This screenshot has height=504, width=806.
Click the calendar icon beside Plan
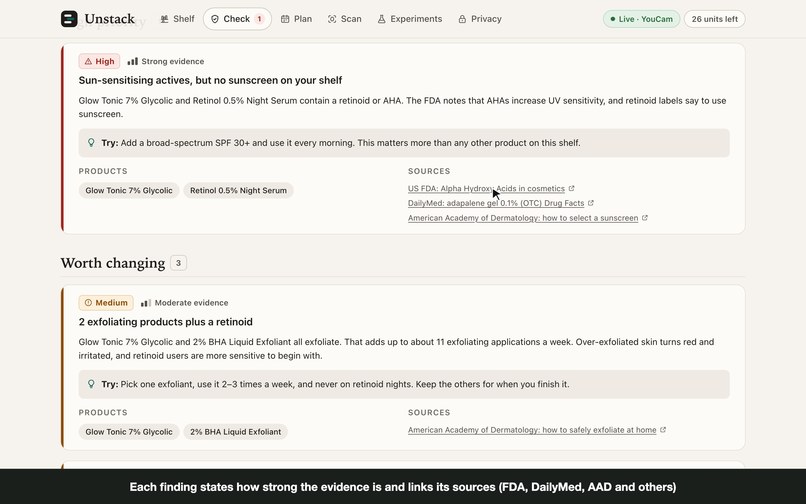[285, 19]
